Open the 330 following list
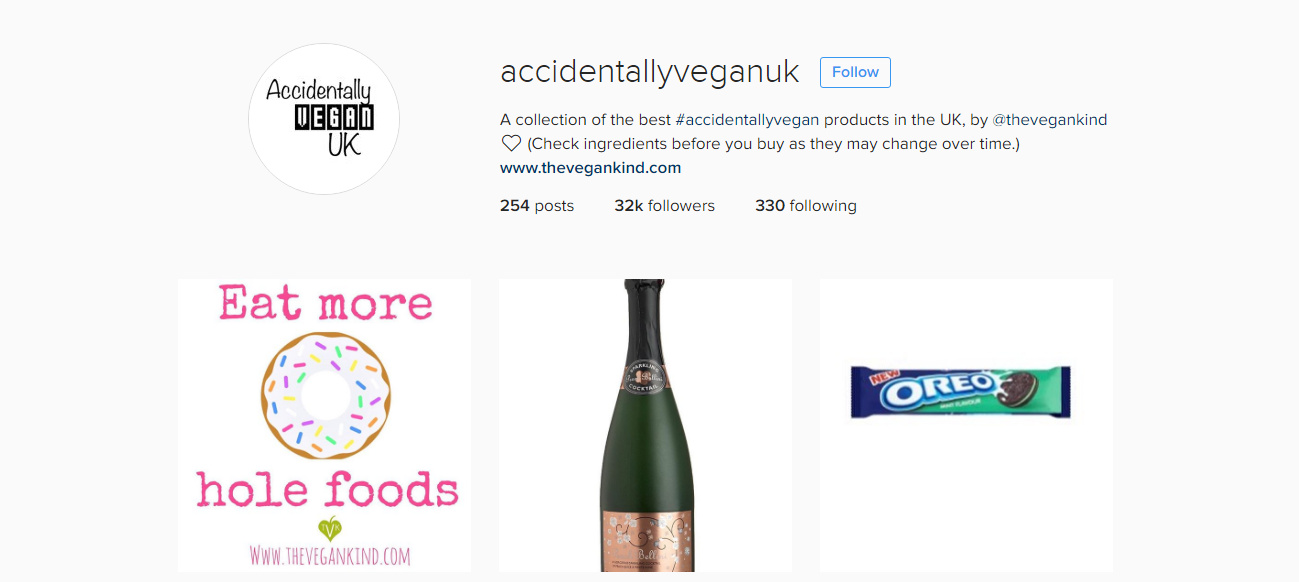Screen dimensions: 1299x582 tap(806, 206)
